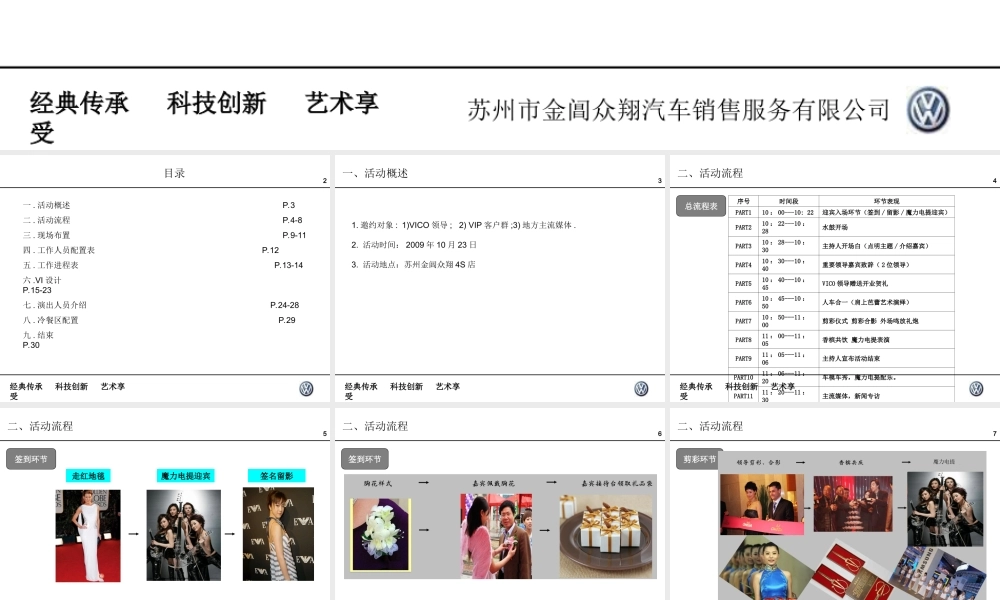Click the cyan 魔力电提迎宾 label
This screenshot has width=1000, height=600.
[x=186, y=476]
